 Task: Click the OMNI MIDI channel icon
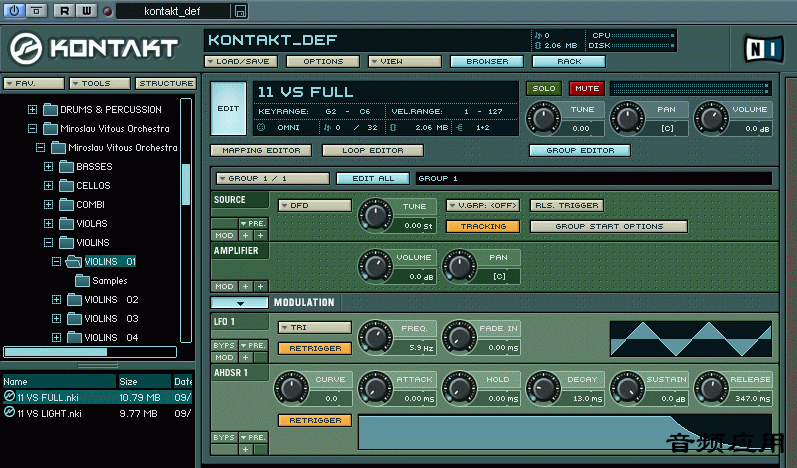pyautogui.click(x=261, y=127)
